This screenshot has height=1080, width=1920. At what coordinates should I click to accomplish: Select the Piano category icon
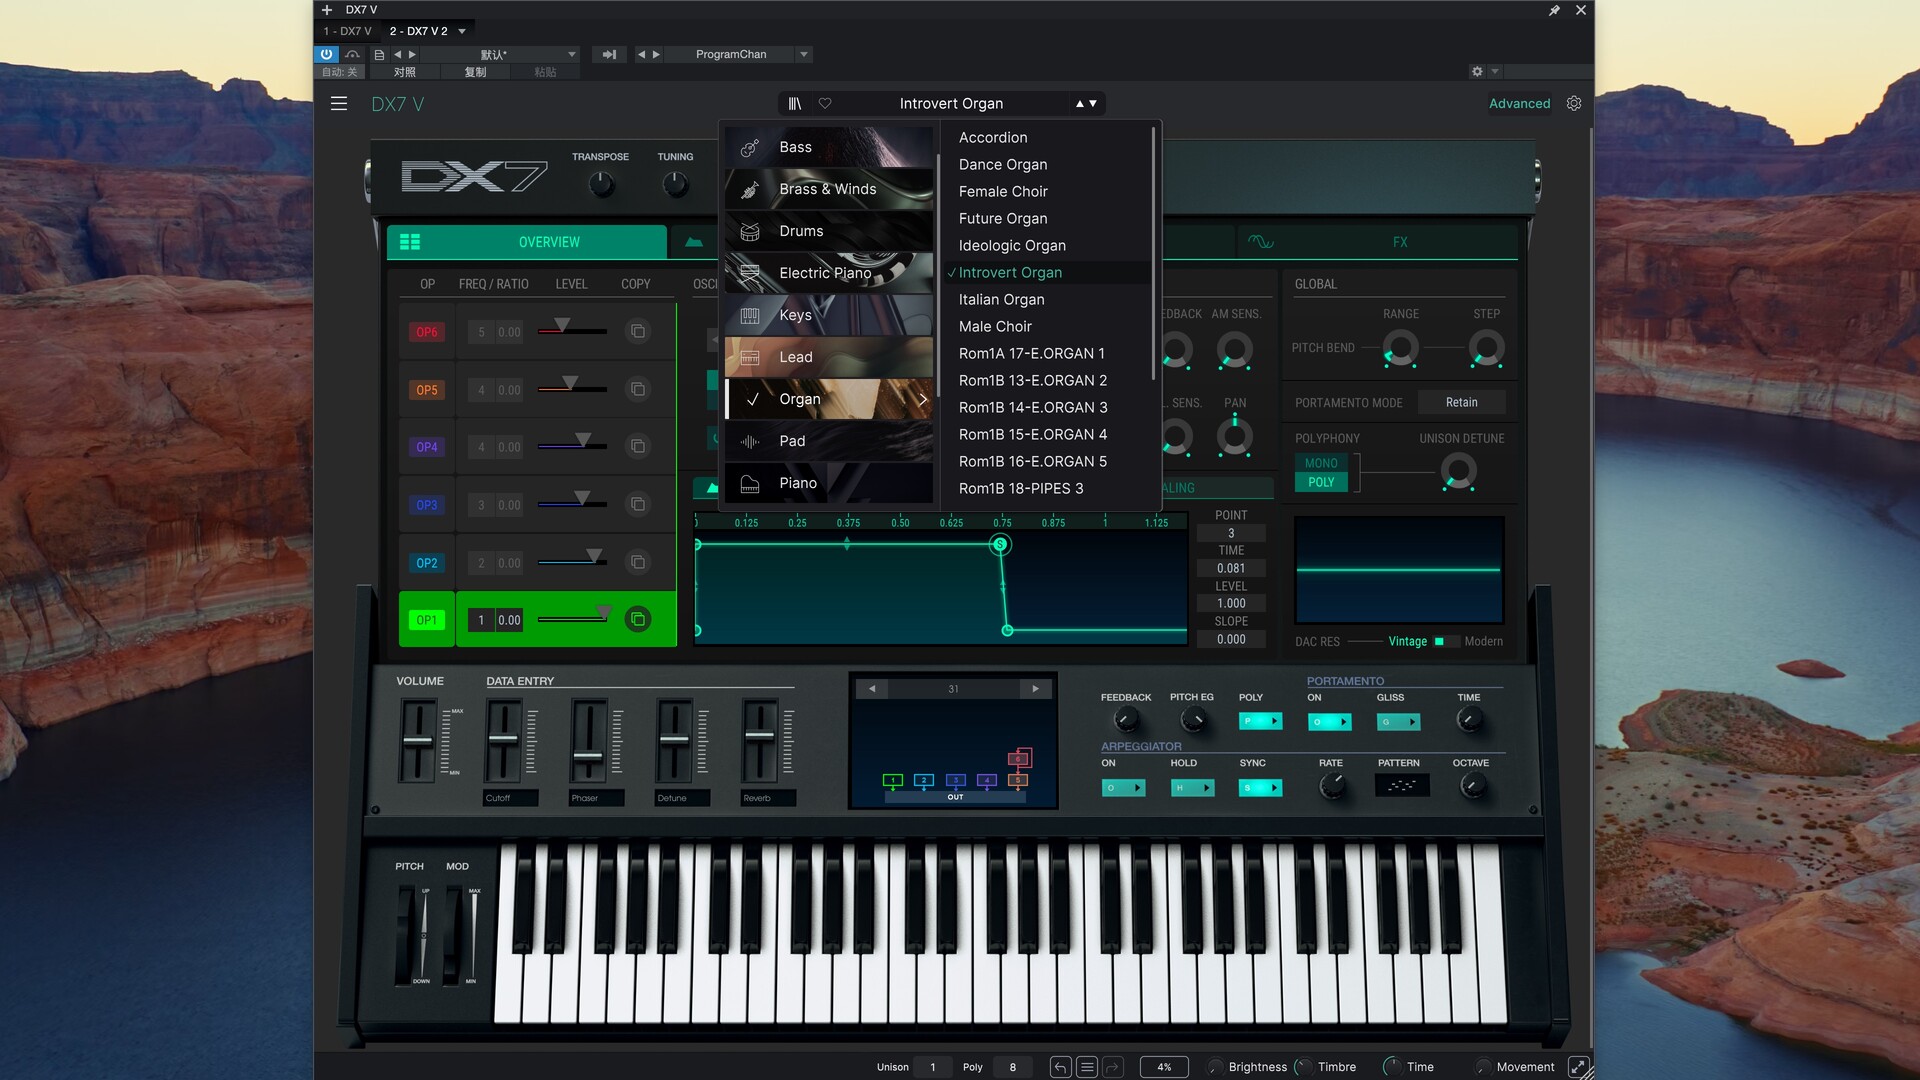750,484
